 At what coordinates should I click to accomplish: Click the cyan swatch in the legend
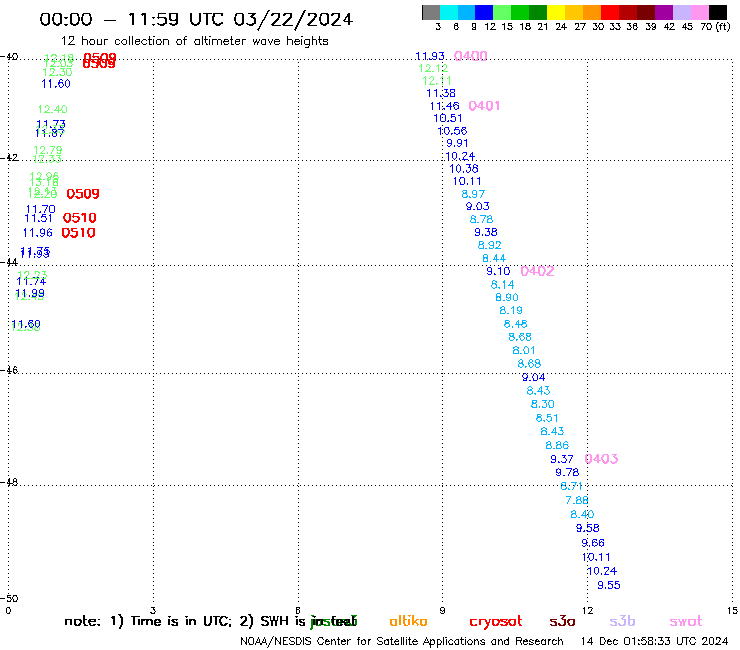pos(449,12)
